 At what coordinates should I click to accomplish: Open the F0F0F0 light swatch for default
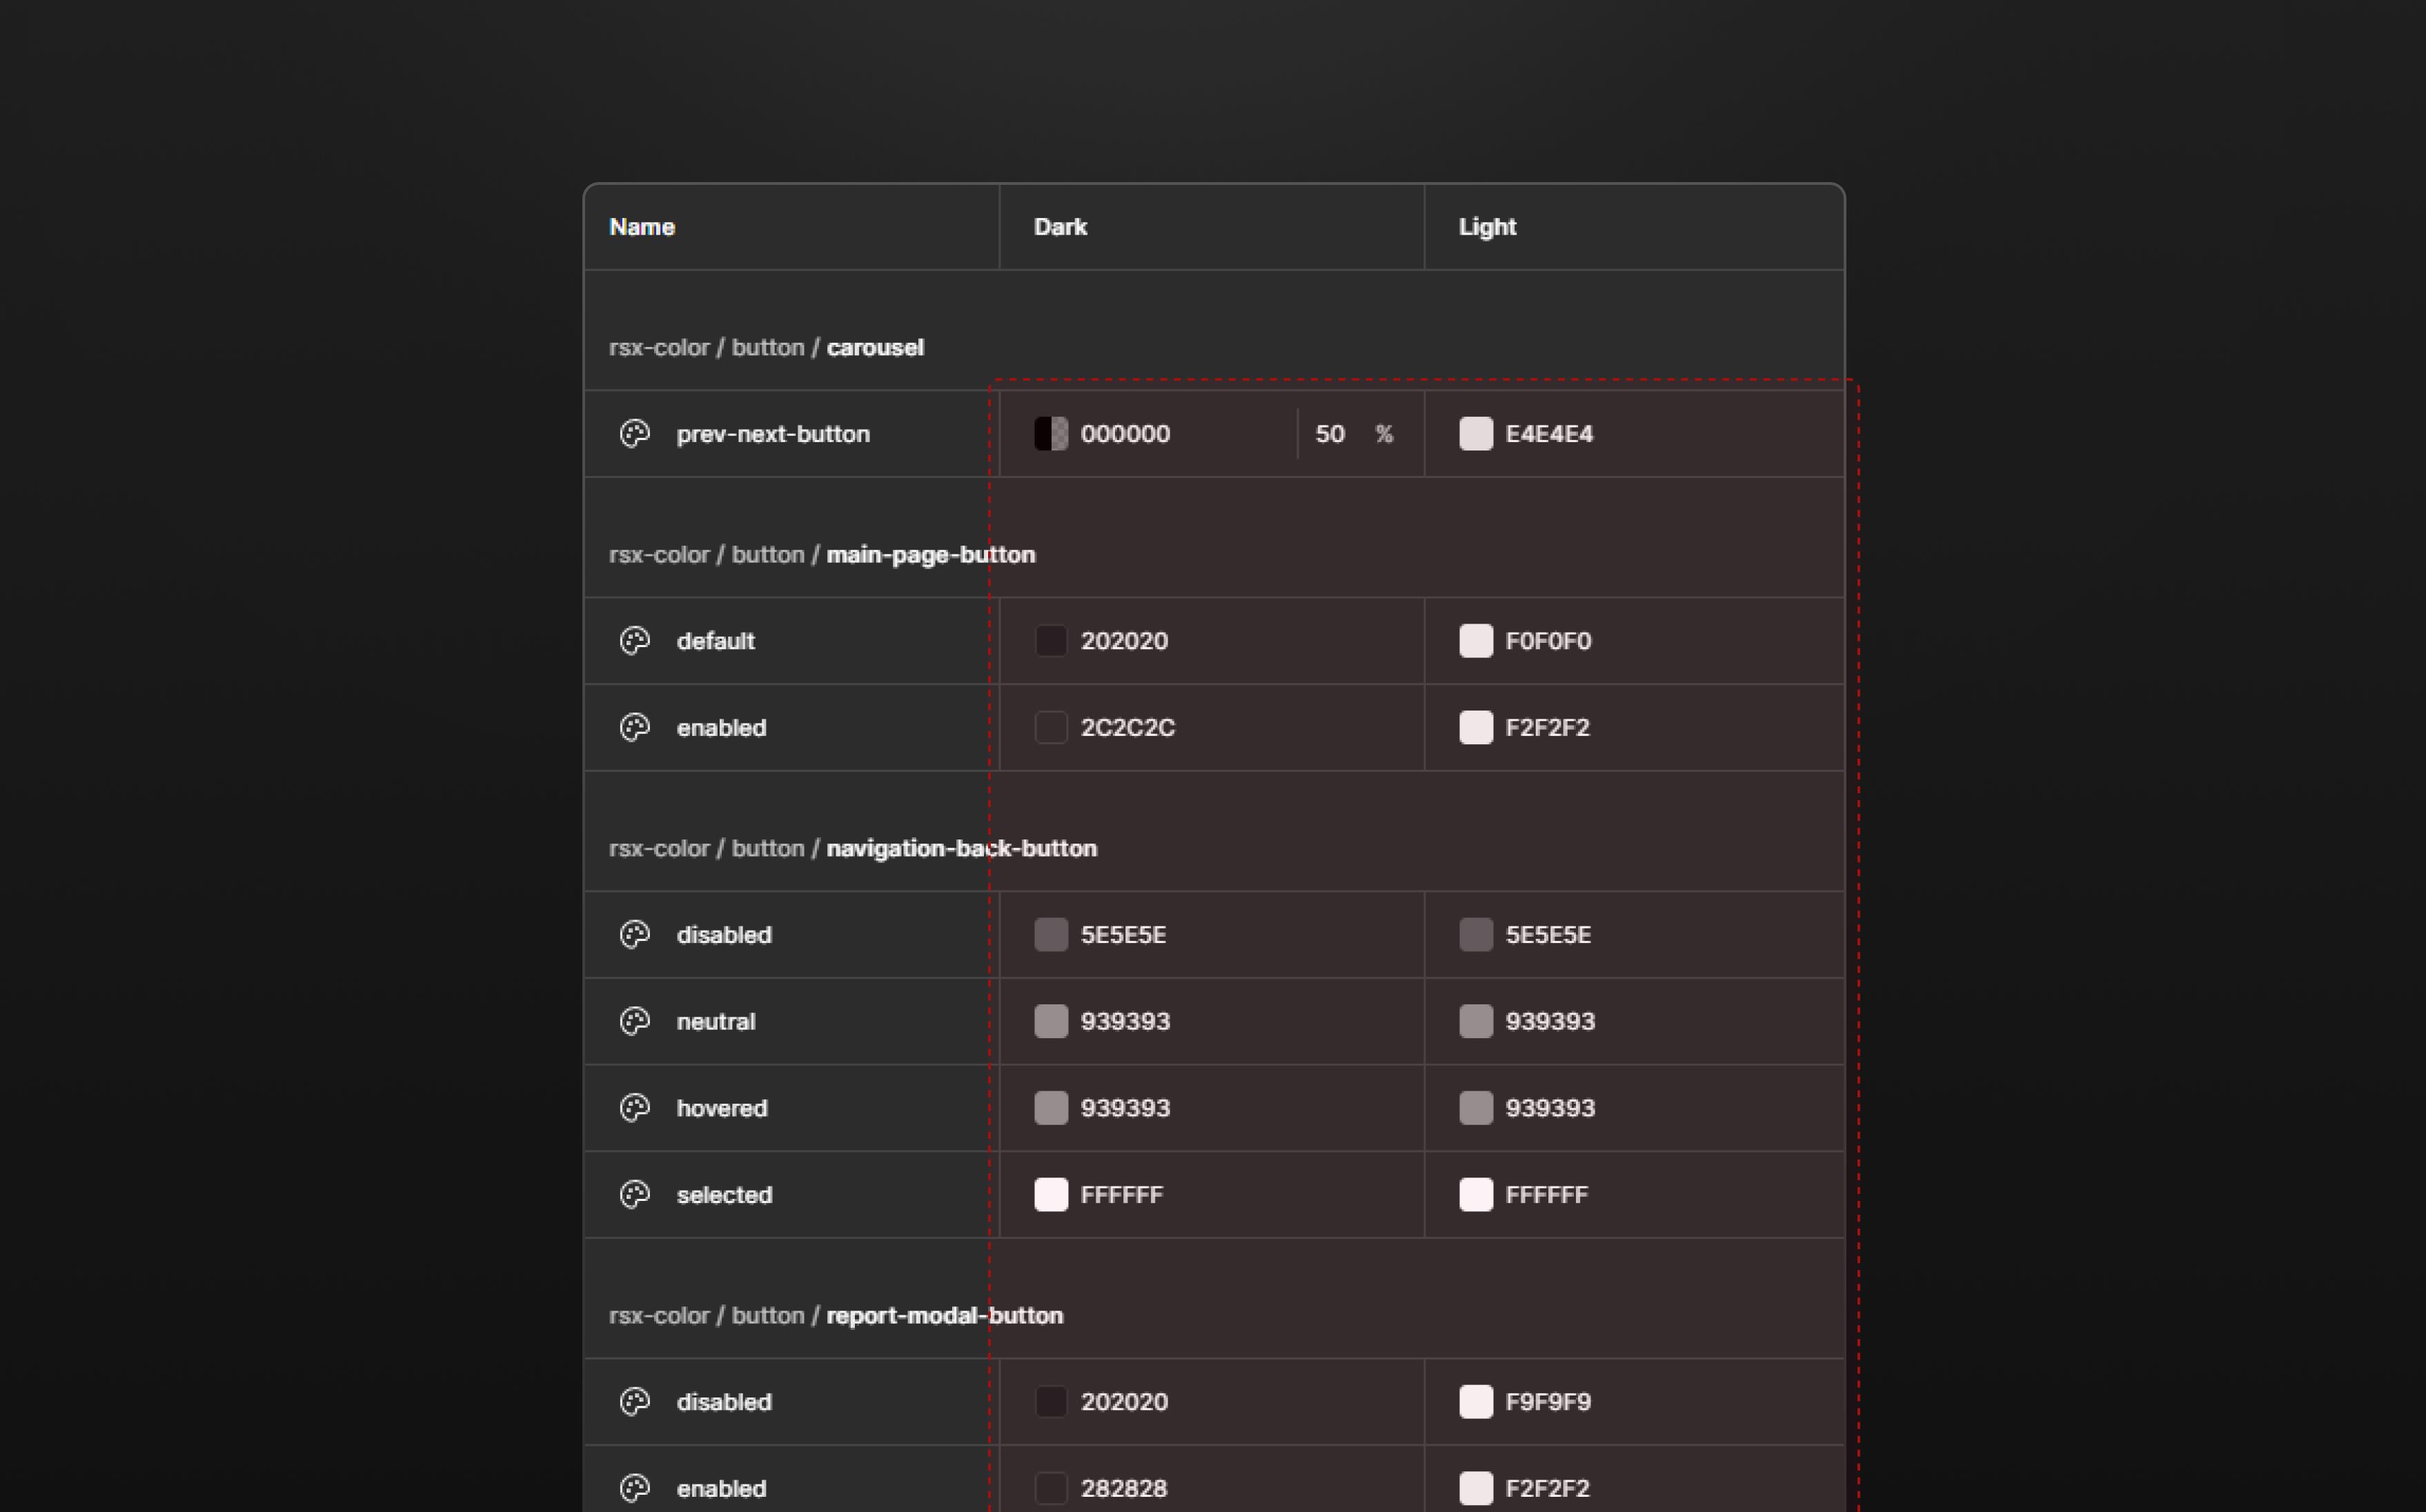click(x=1476, y=641)
